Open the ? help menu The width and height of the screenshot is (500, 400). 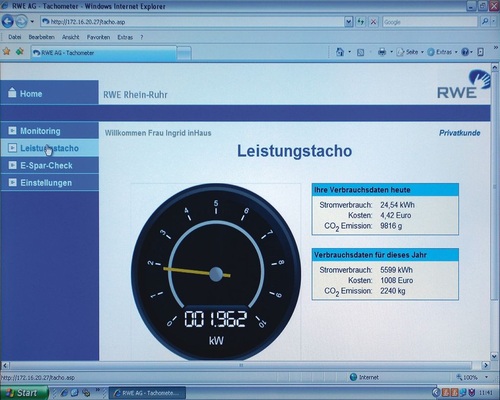coord(142,37)
